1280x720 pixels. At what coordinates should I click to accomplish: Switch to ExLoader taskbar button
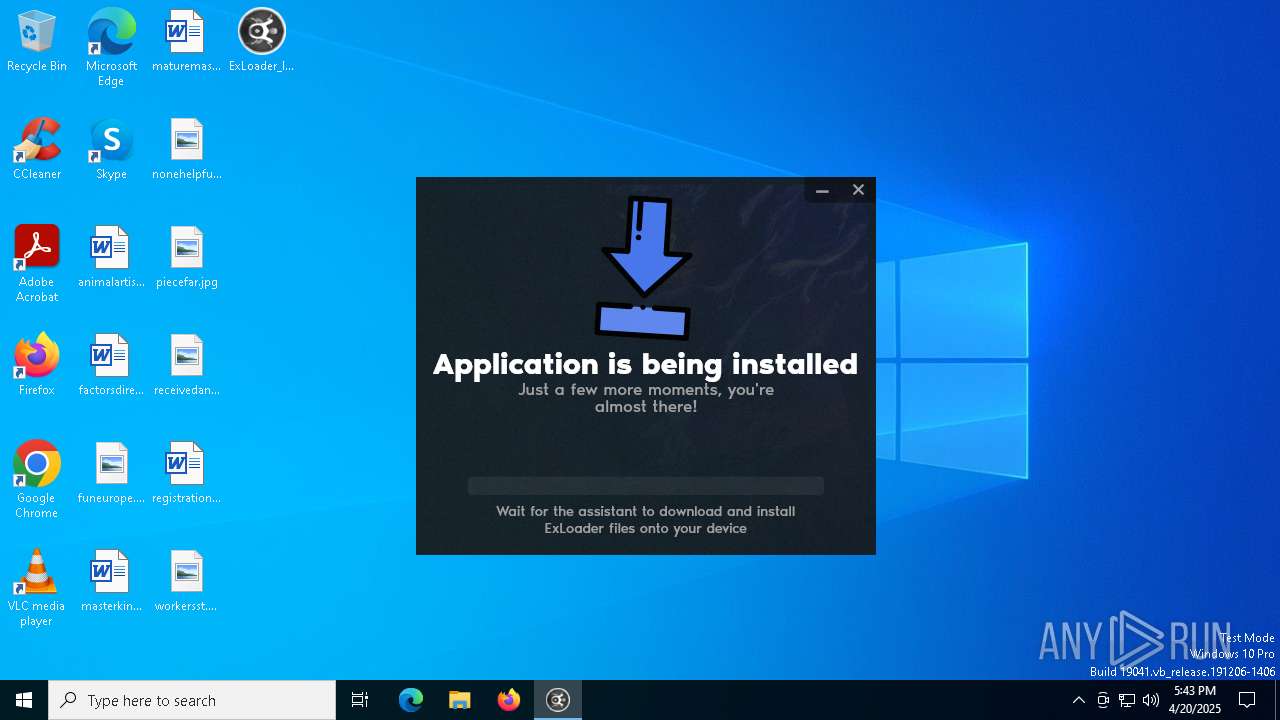[x=558, y=700]
